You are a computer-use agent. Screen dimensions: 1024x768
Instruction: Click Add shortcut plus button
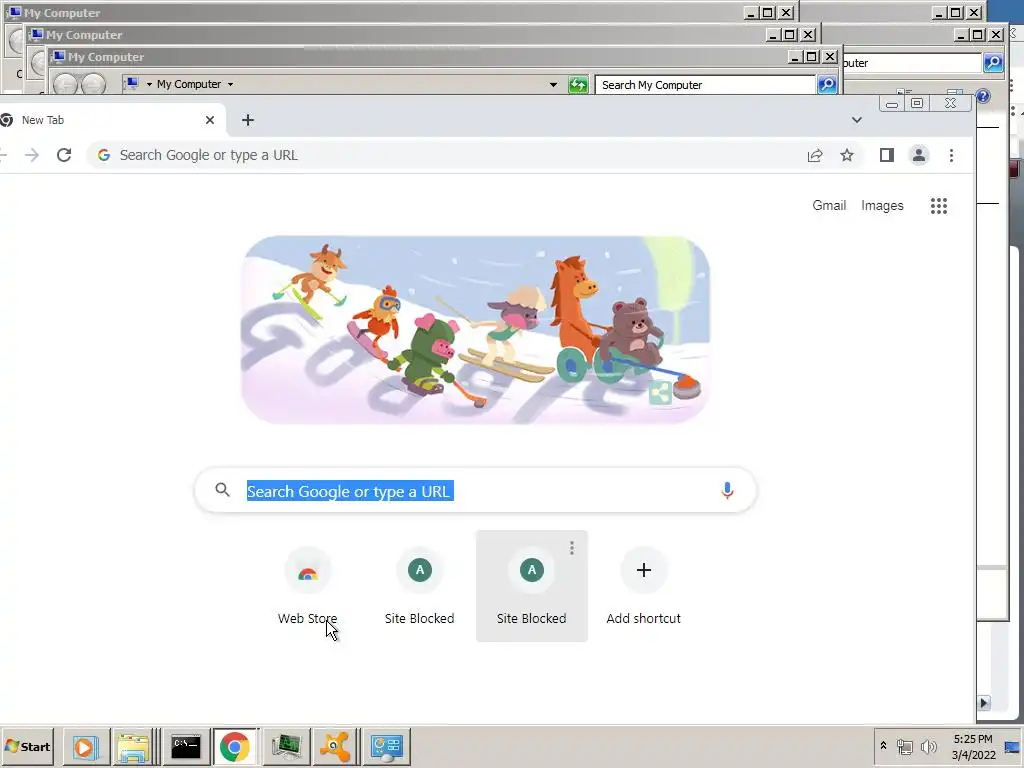[644, 570]
